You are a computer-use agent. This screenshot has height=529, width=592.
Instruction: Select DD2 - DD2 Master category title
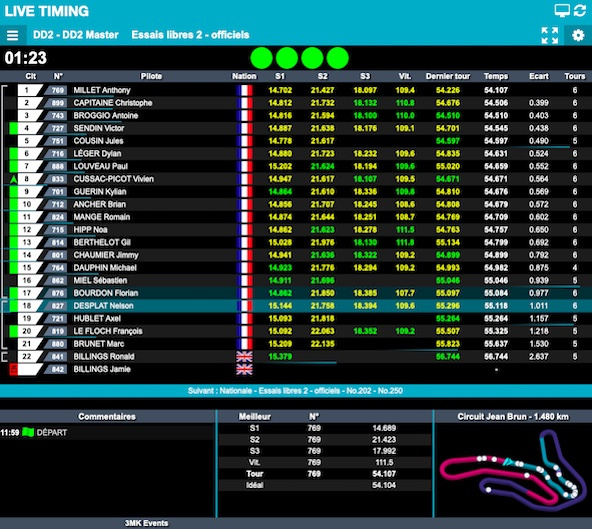76,35
